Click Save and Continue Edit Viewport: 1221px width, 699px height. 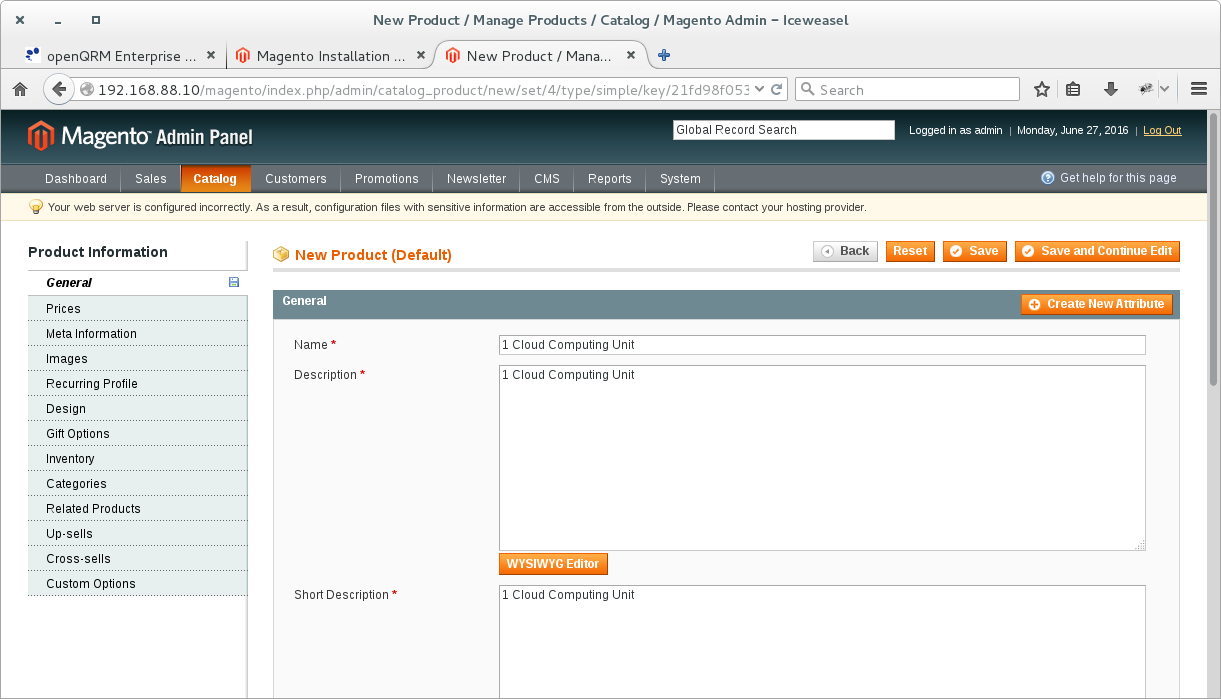coord(1097,251)
